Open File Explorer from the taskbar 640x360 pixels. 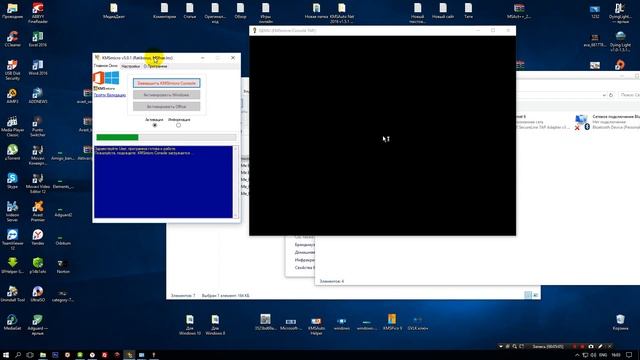tap(42, 355)
